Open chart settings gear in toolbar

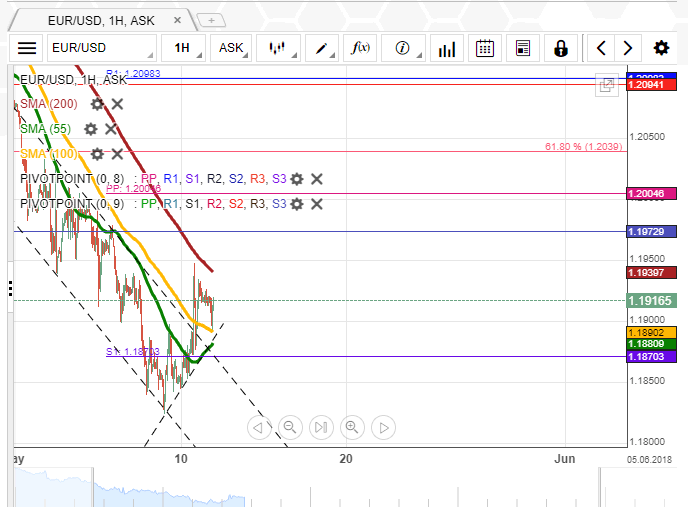661,48
